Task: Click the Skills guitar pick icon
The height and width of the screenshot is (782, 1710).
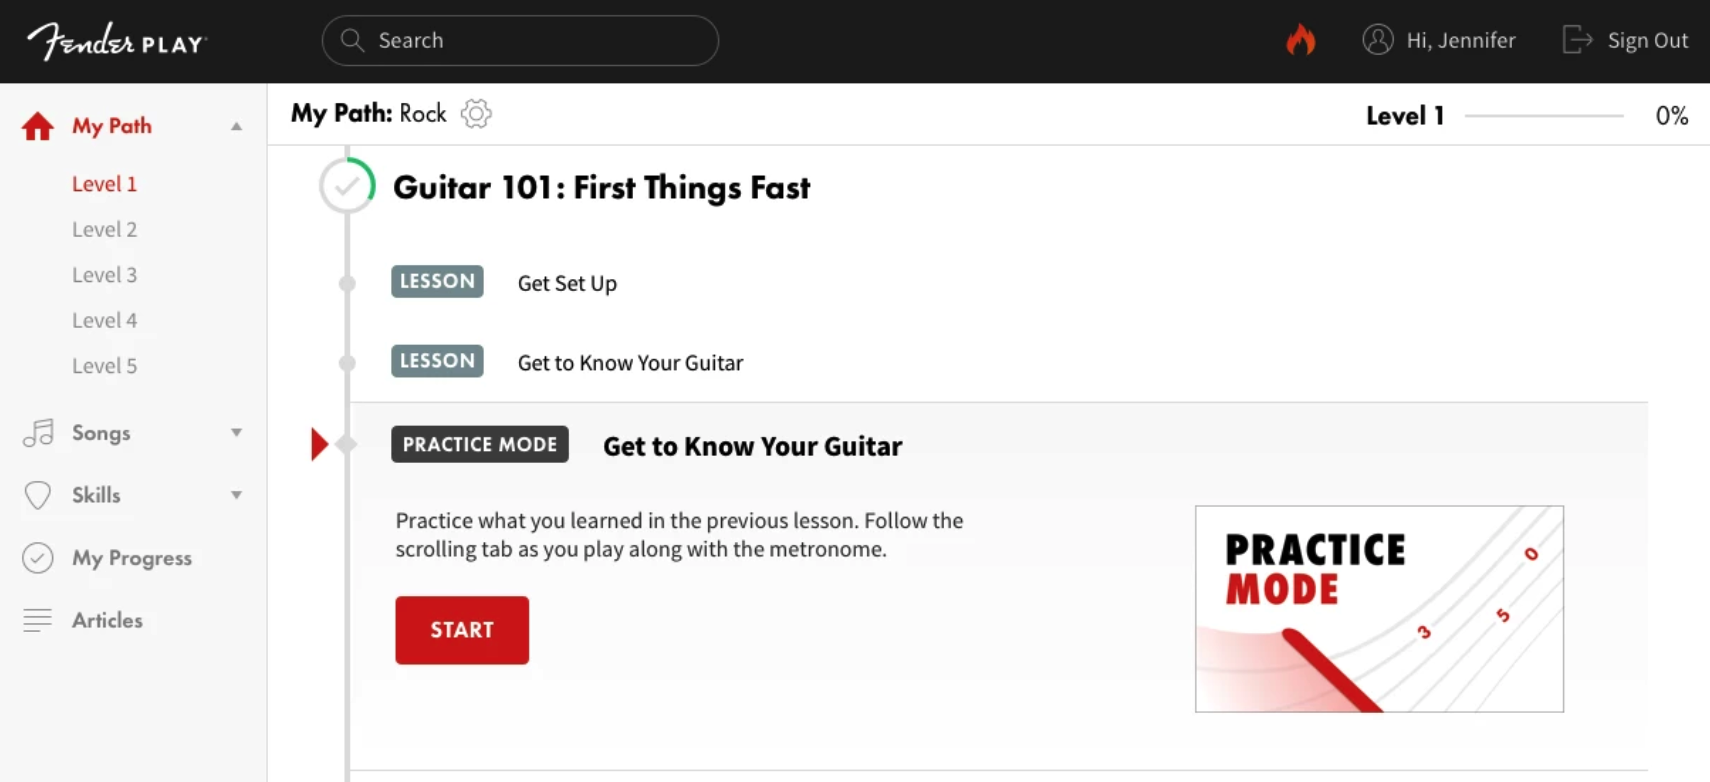Action: [x=38, y=495]
